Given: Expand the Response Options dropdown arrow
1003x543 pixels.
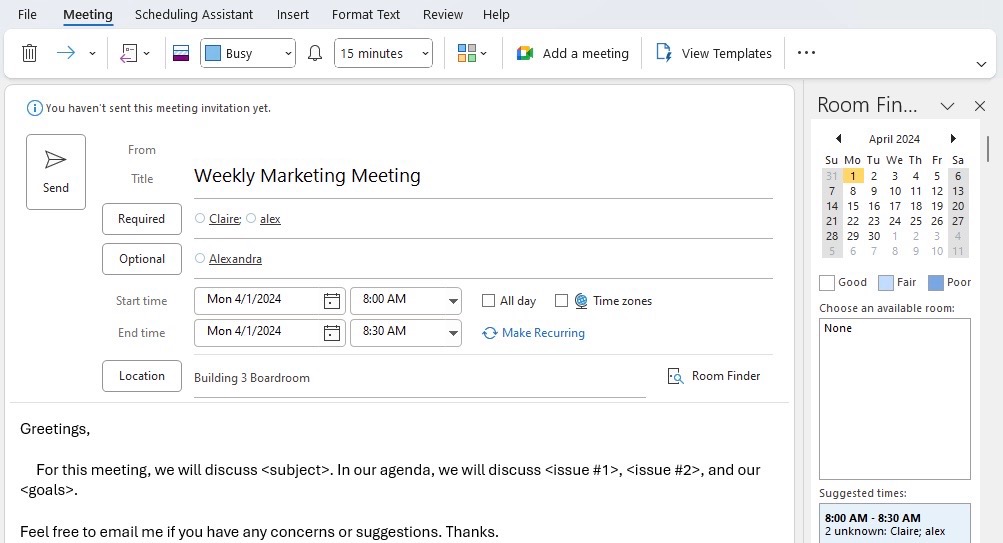Looking at the screenshot, I should [146, 54].
